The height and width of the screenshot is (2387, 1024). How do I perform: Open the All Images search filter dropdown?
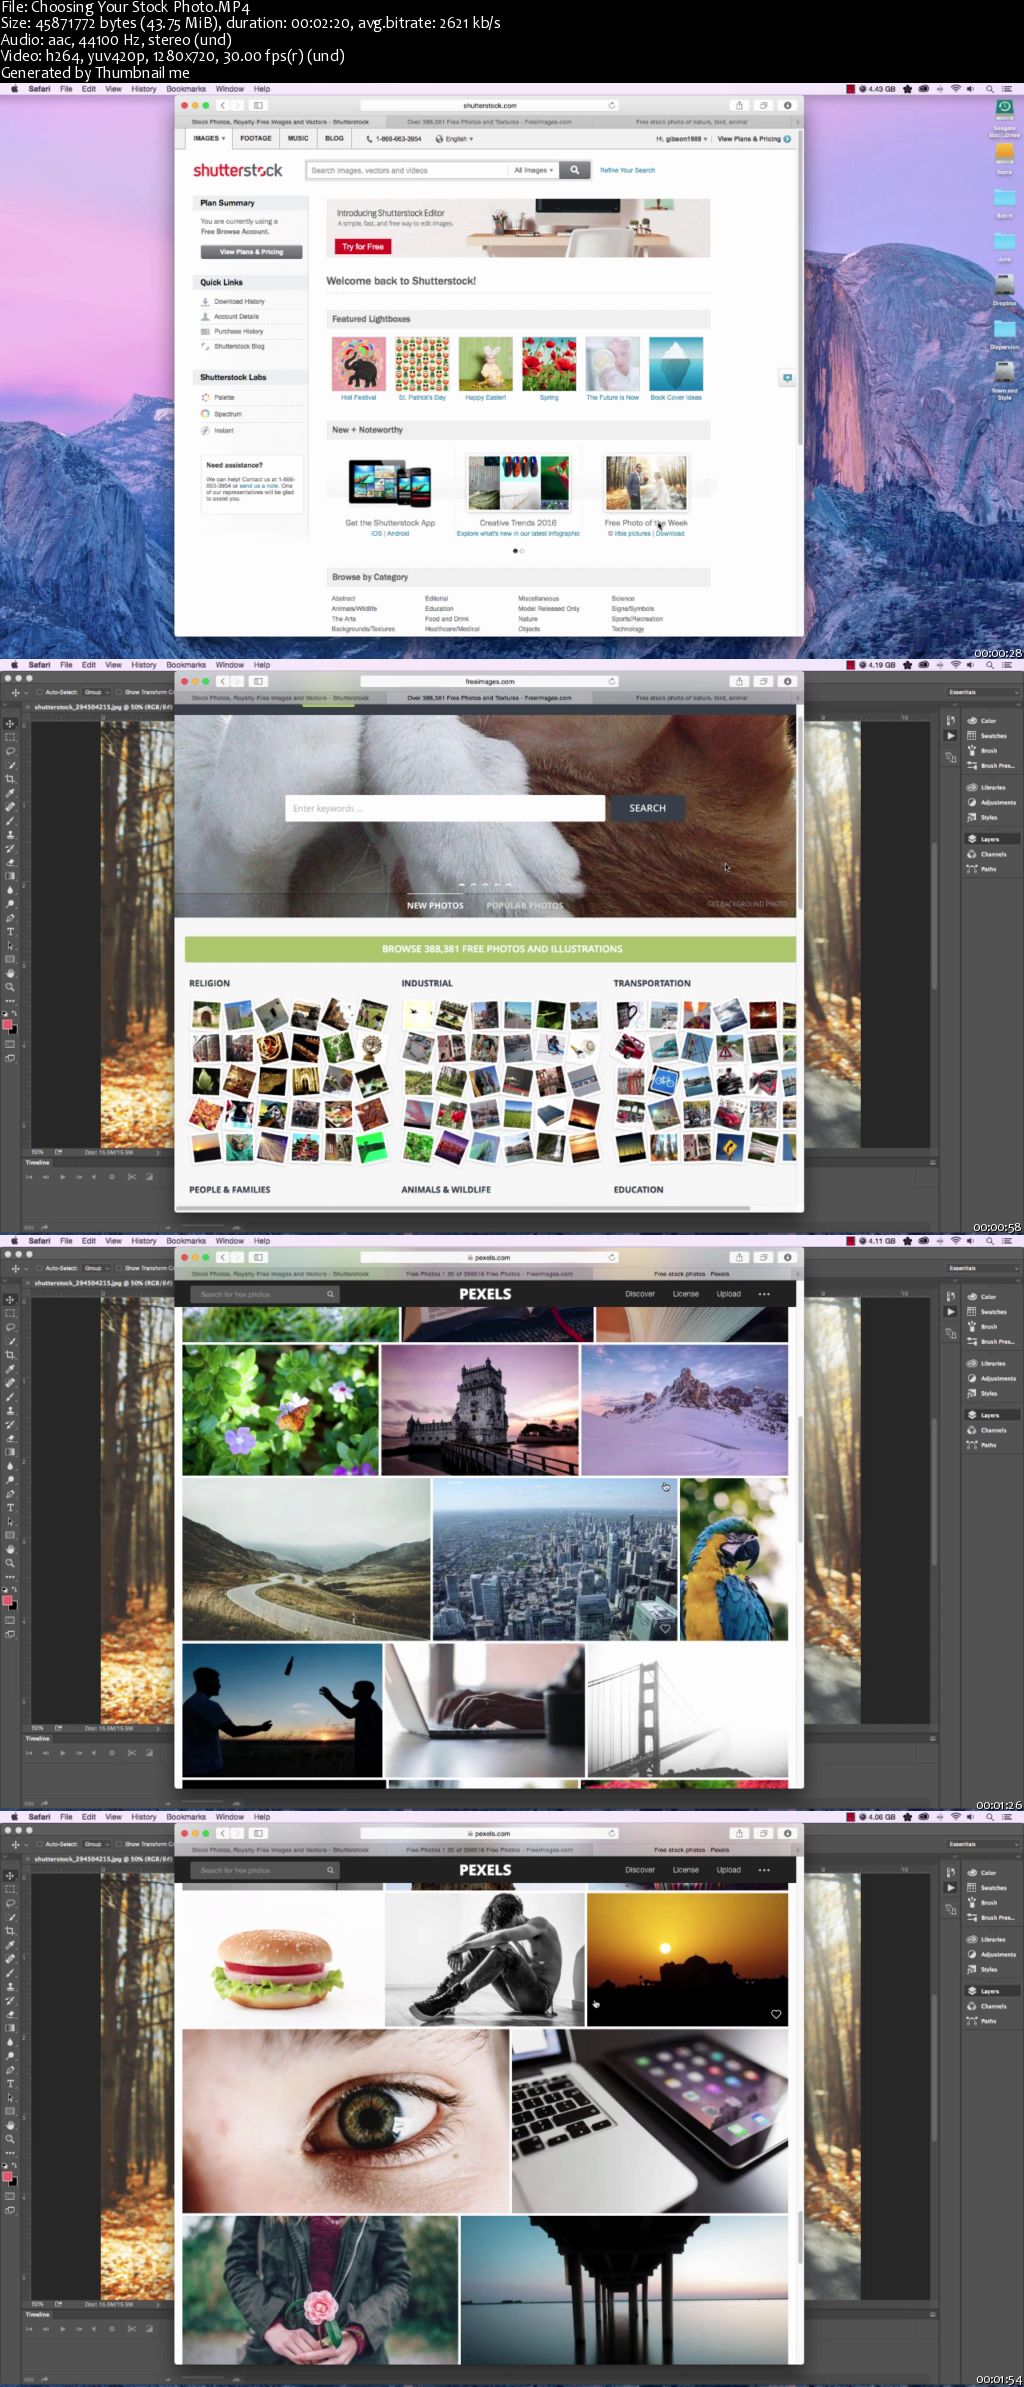pyautogui.click(x=533, y=170)
